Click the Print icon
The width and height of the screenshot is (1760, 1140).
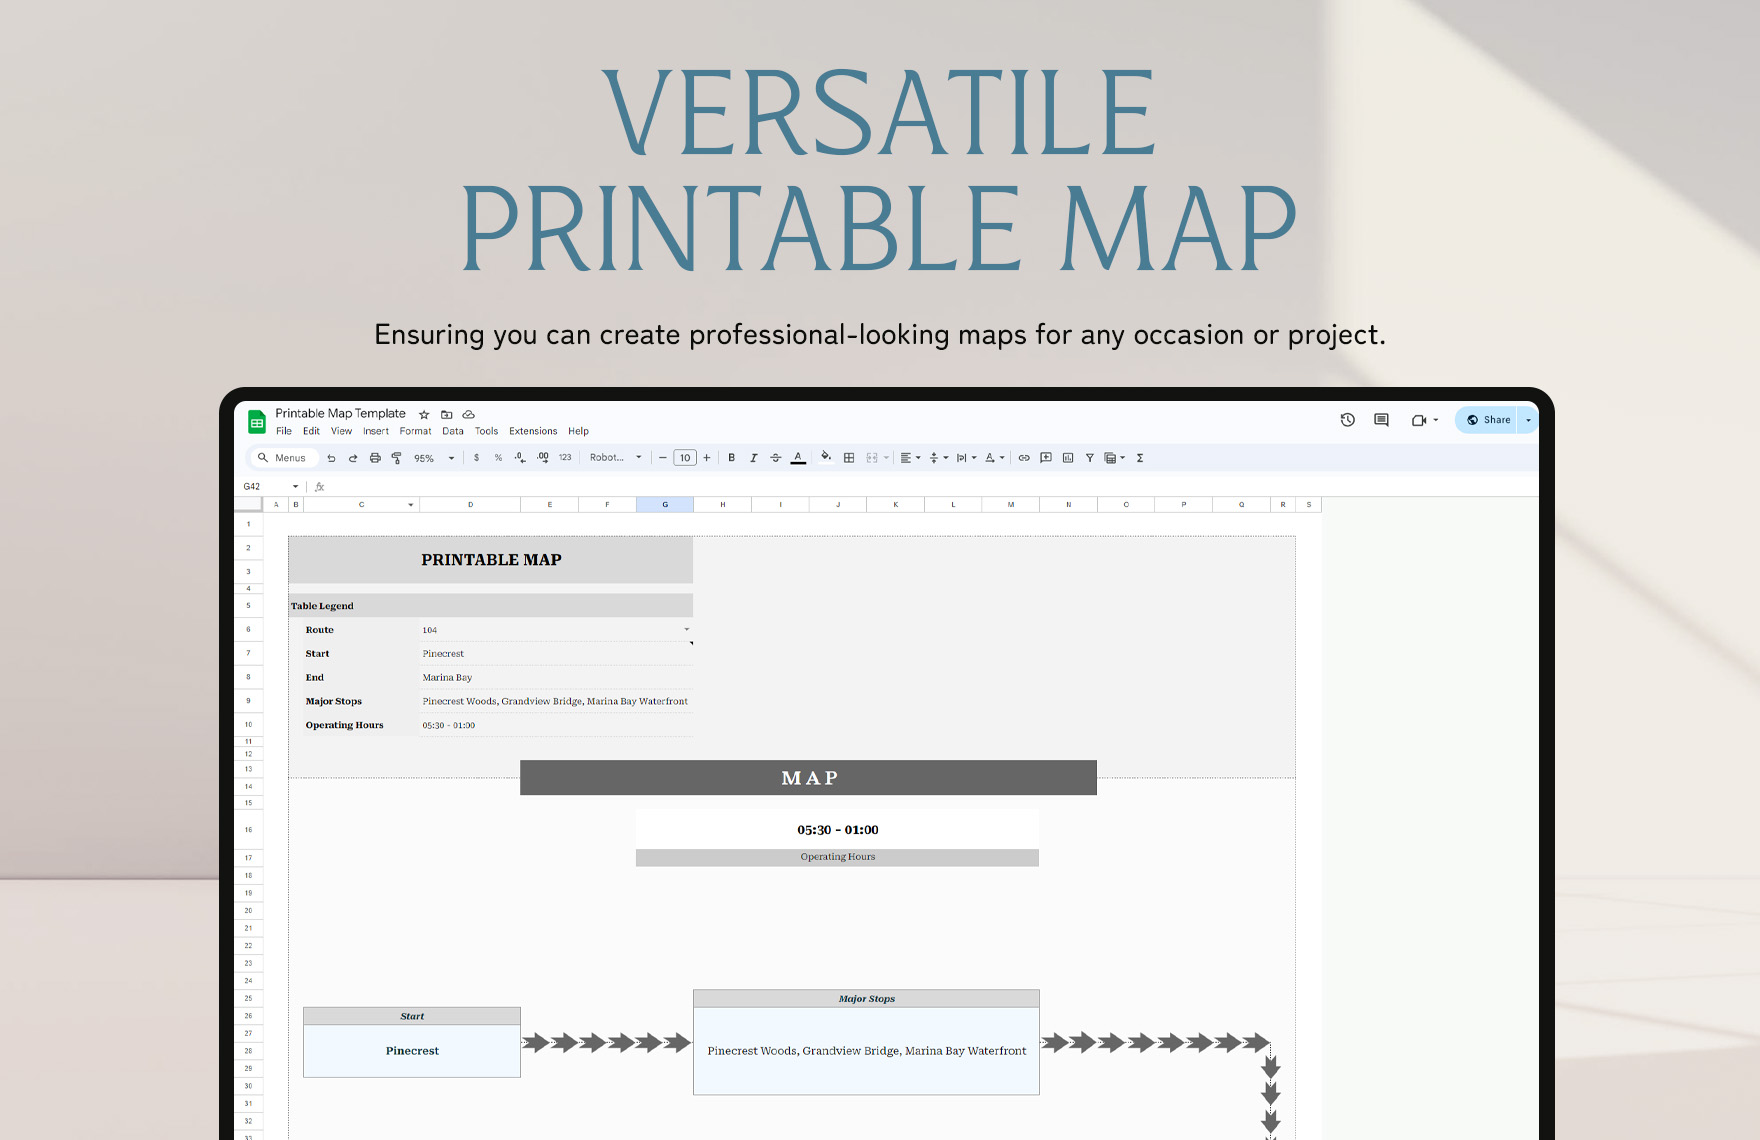(x=375, y=457)
